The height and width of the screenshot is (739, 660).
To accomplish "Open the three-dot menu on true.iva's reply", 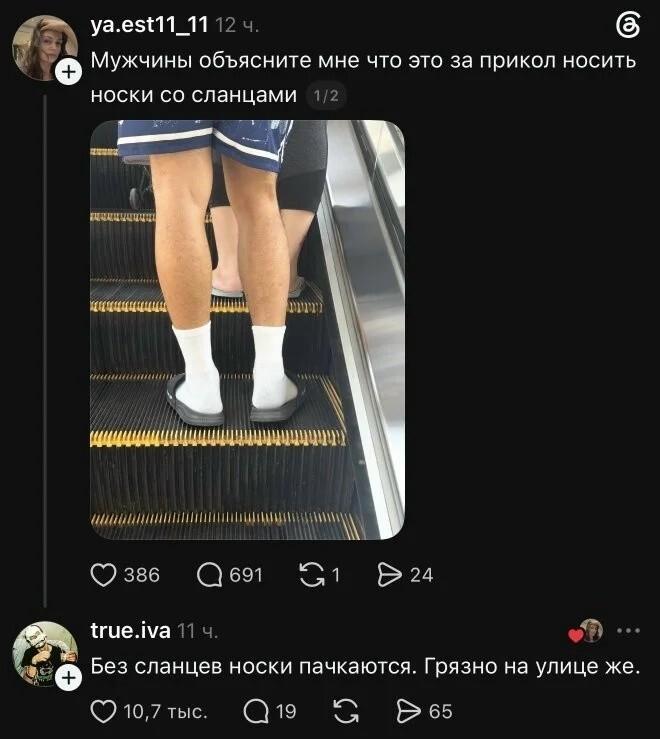I will tap(628, 631).
